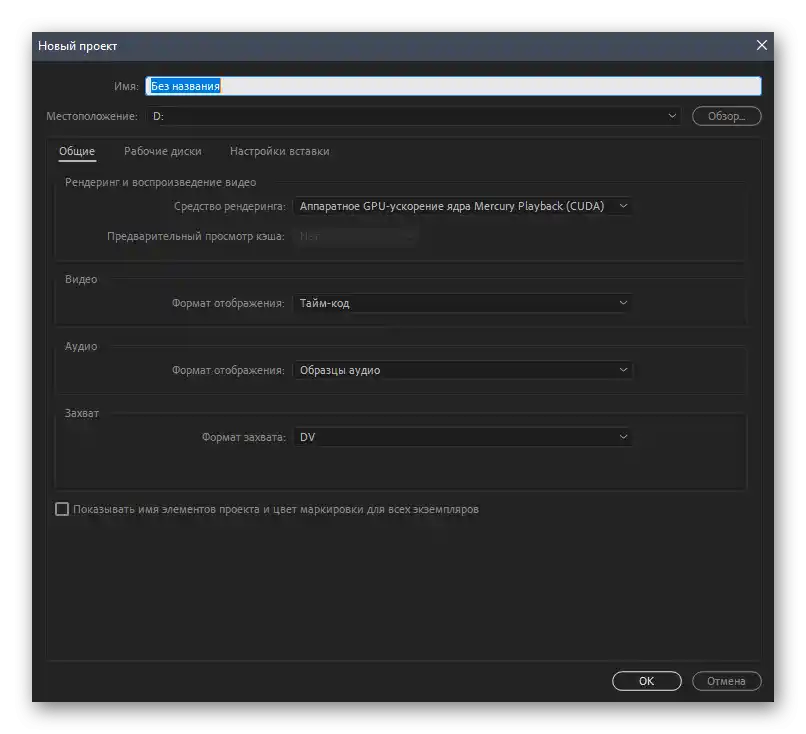This screenshot has width=806, height=734.
Task: Expand the Средство рендеринга dropdown
Action: [463, 206]
